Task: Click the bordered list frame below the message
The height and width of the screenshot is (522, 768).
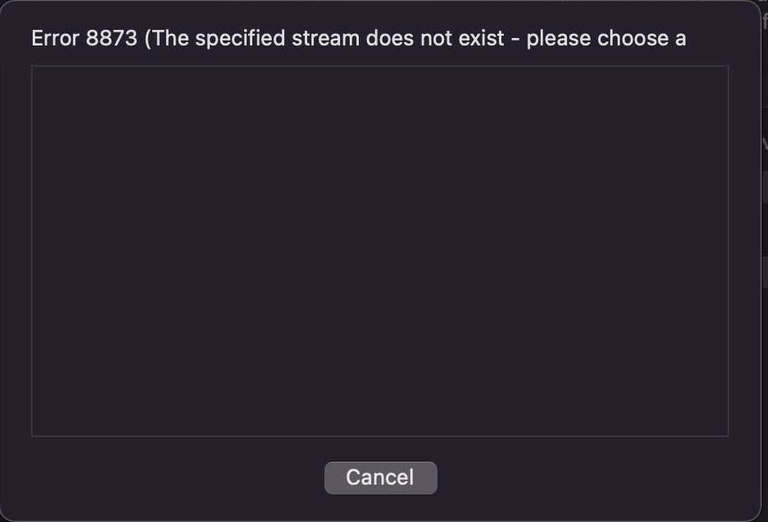Action: [x=380, y=251]
